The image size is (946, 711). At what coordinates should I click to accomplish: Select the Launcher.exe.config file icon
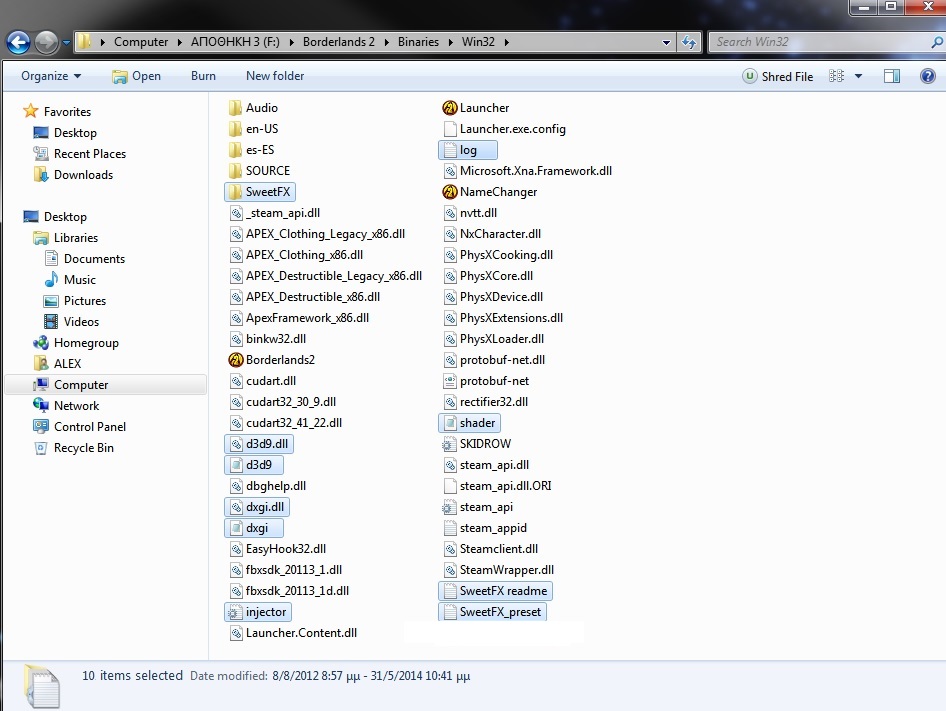click(x=449, y=129)
